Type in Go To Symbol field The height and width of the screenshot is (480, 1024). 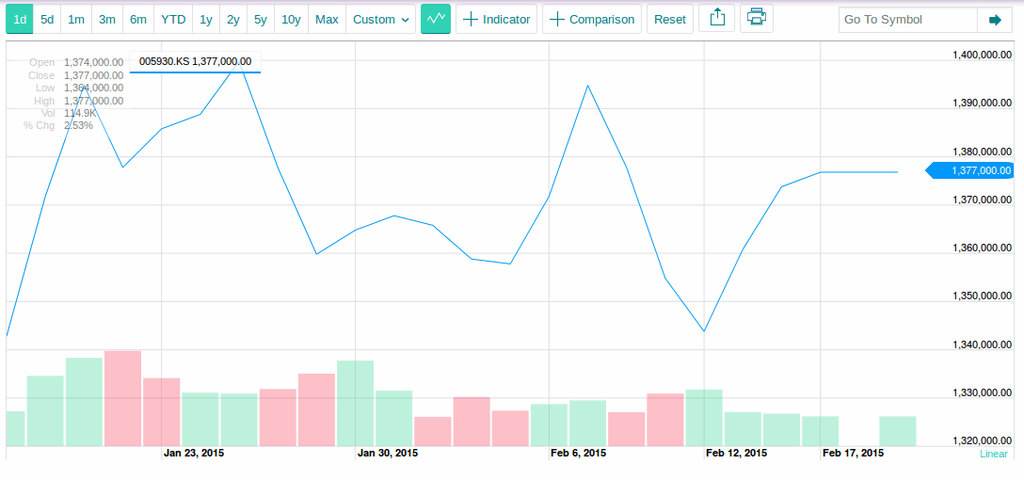tap(906, 19)
